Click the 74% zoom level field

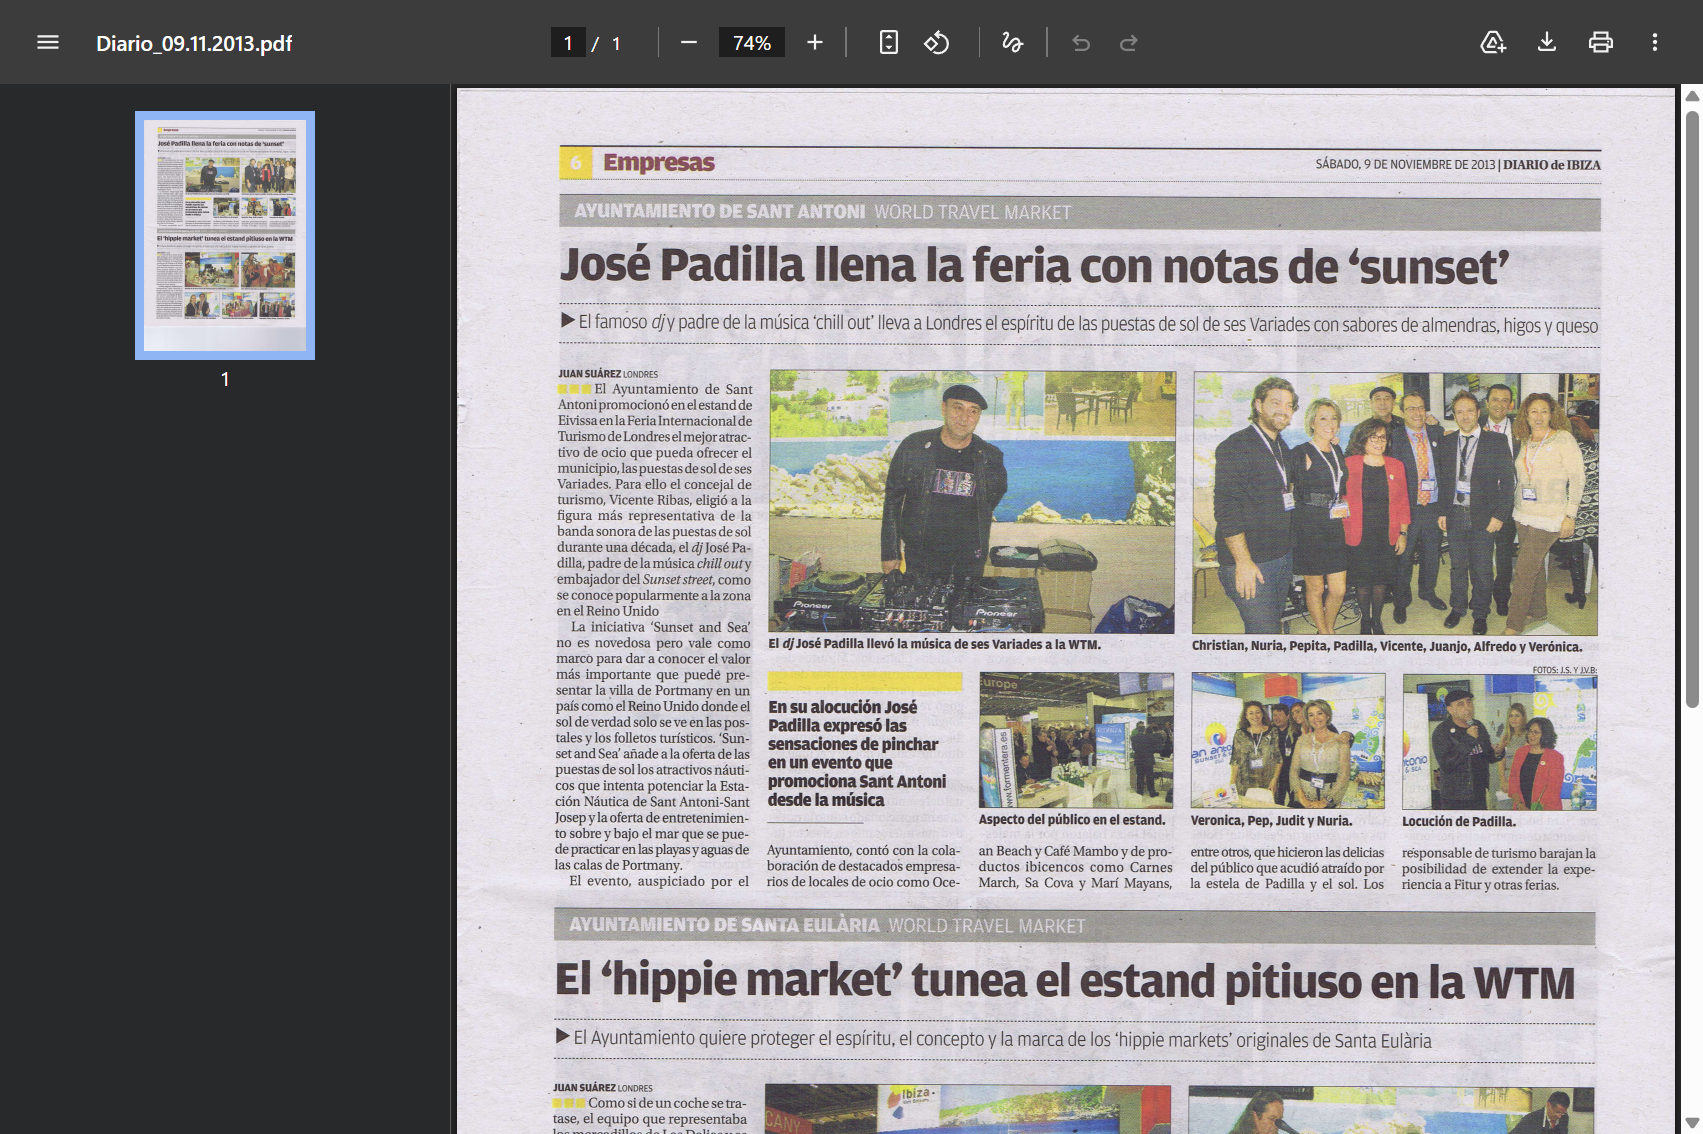pyautogui.click(x=751, y=43)
